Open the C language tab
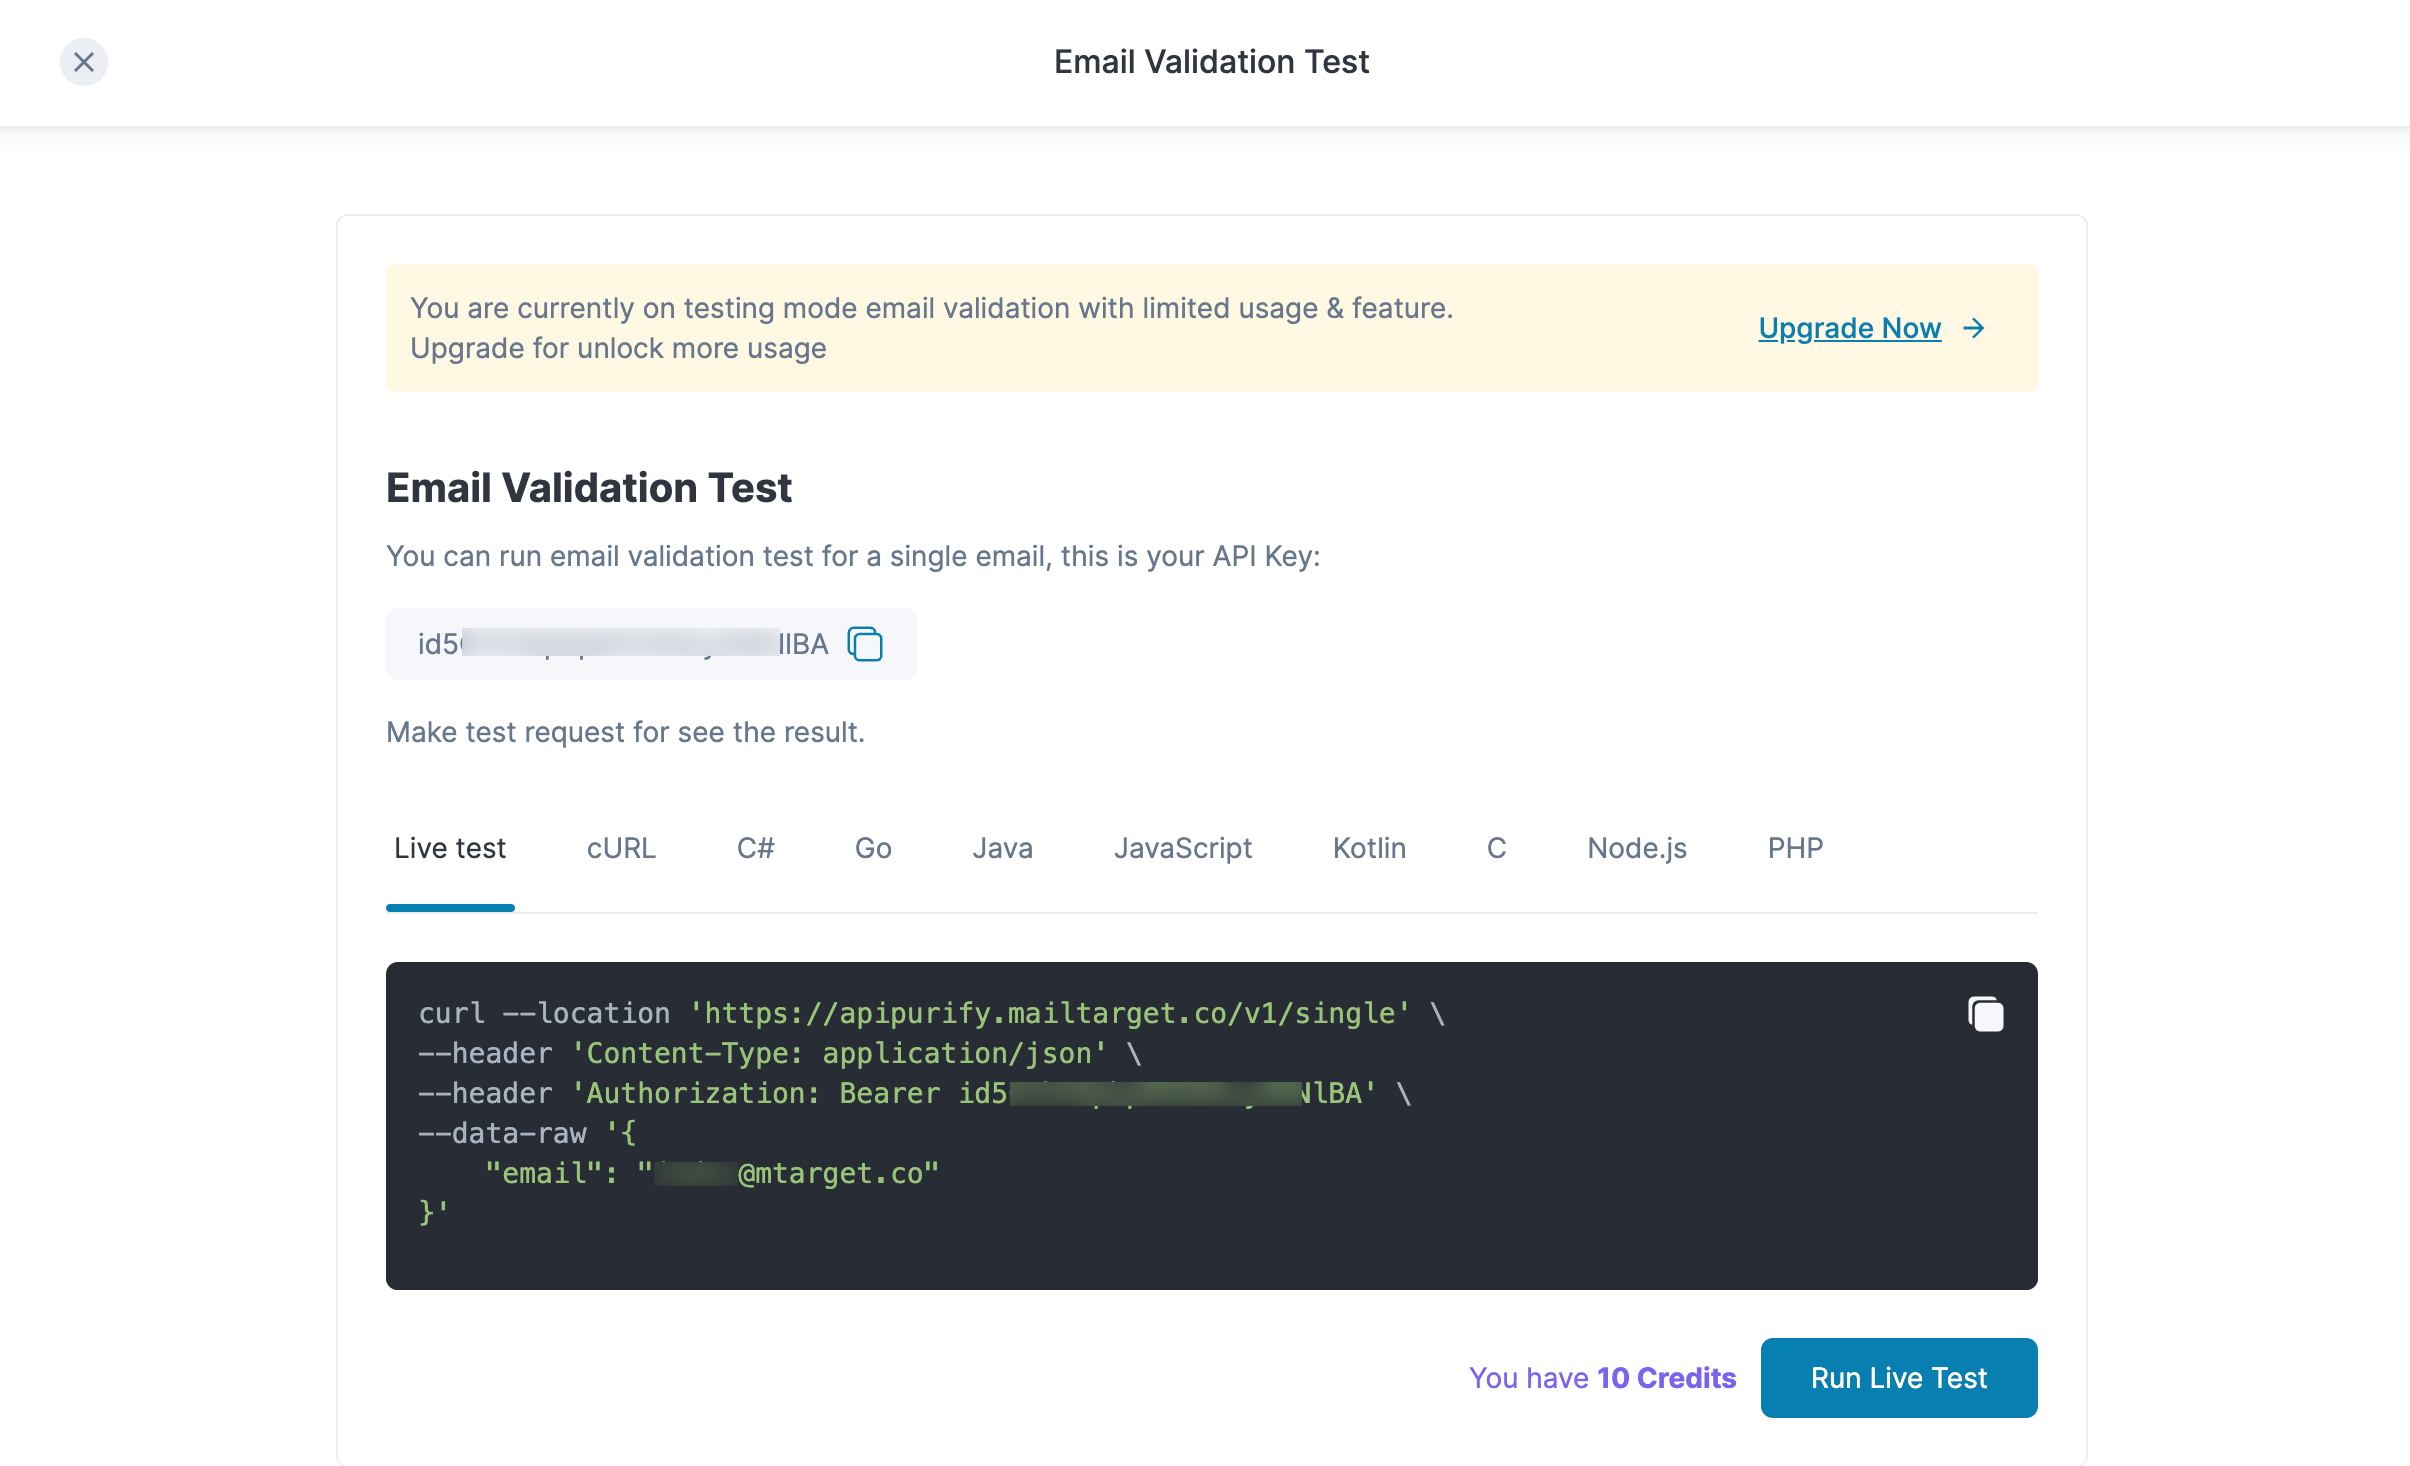This screenshot has height=1466, width=2410. [1496, 848]
